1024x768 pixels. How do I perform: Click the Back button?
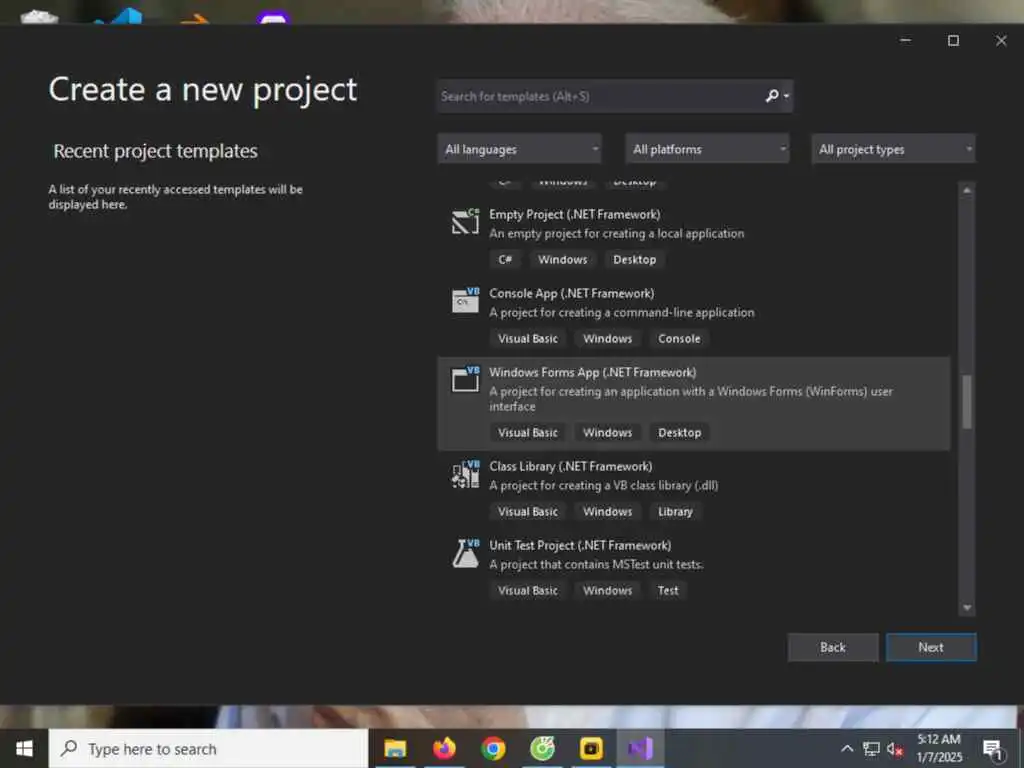pos(833,647)
